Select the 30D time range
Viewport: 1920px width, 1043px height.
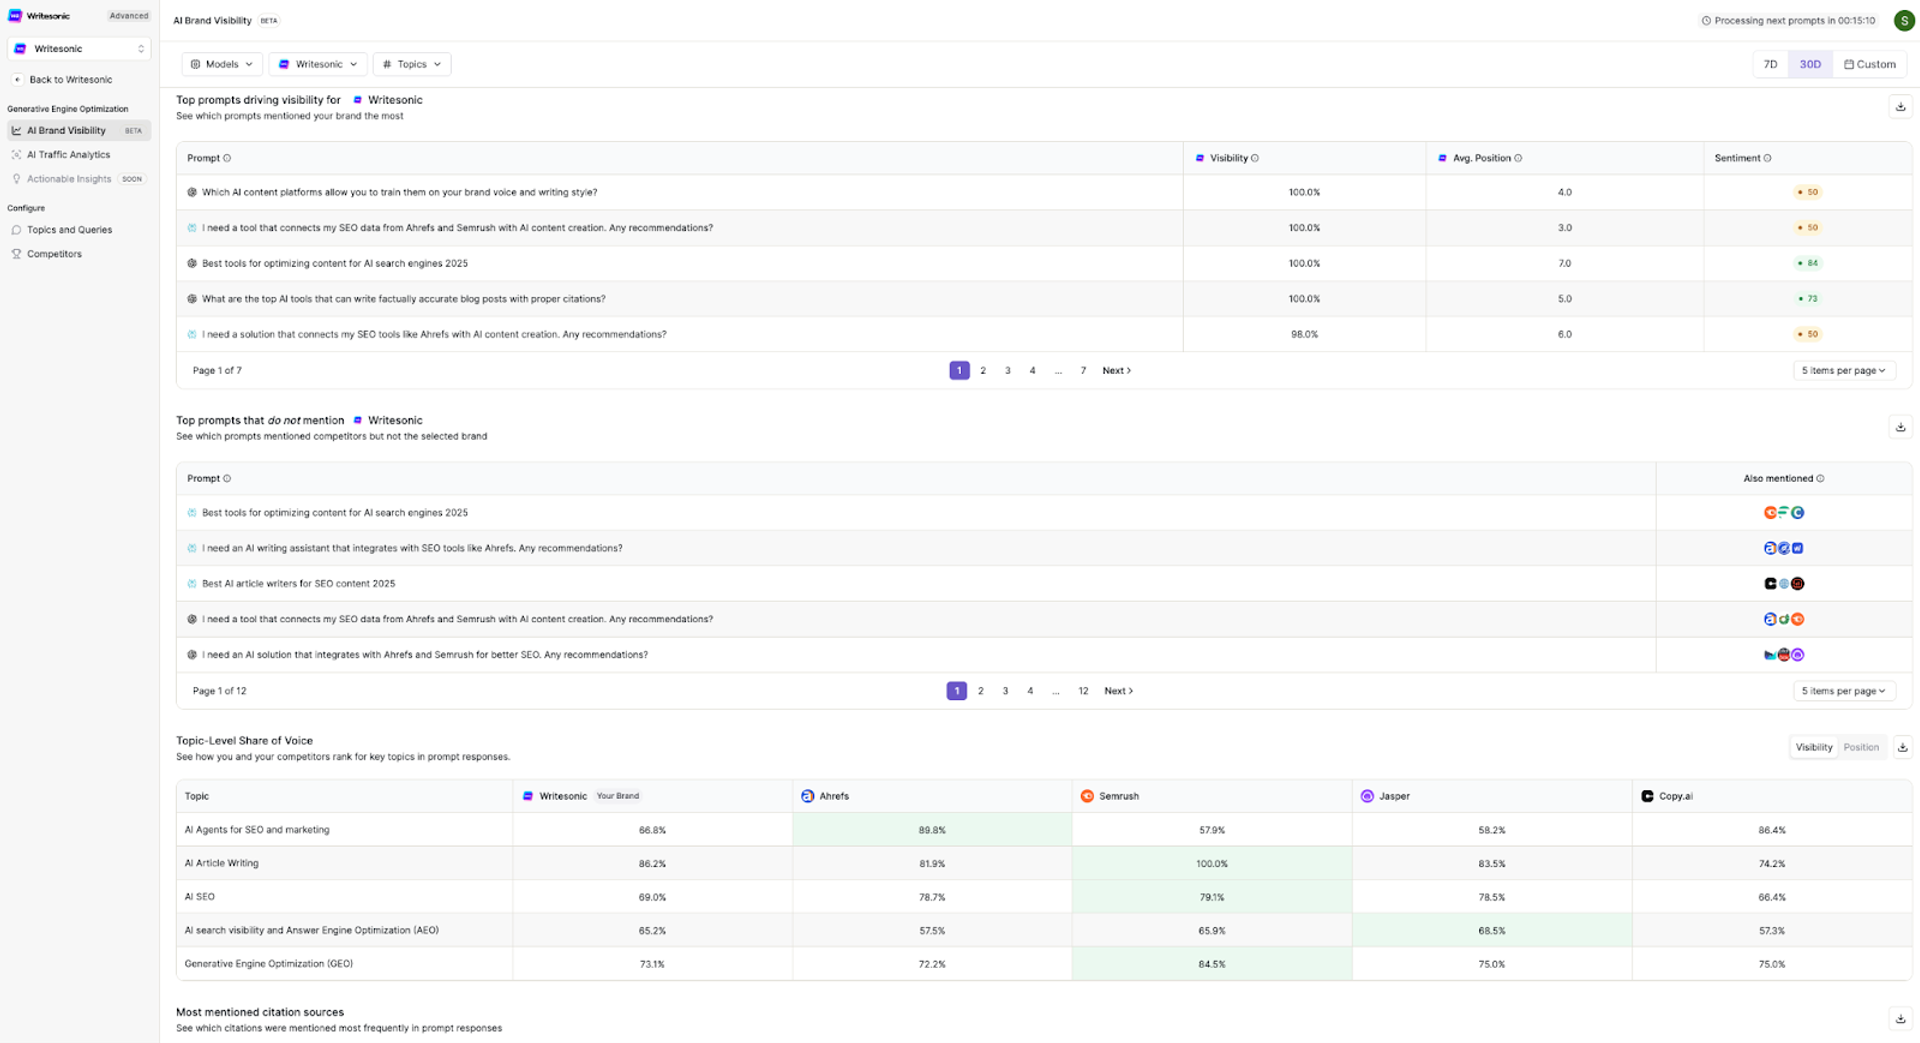1810,64
